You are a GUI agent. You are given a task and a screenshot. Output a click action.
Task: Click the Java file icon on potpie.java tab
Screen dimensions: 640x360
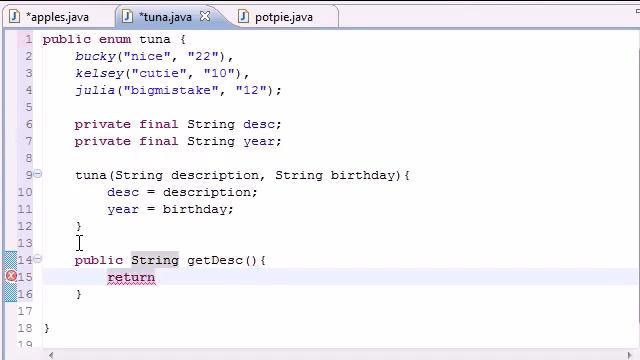(243, 17)
